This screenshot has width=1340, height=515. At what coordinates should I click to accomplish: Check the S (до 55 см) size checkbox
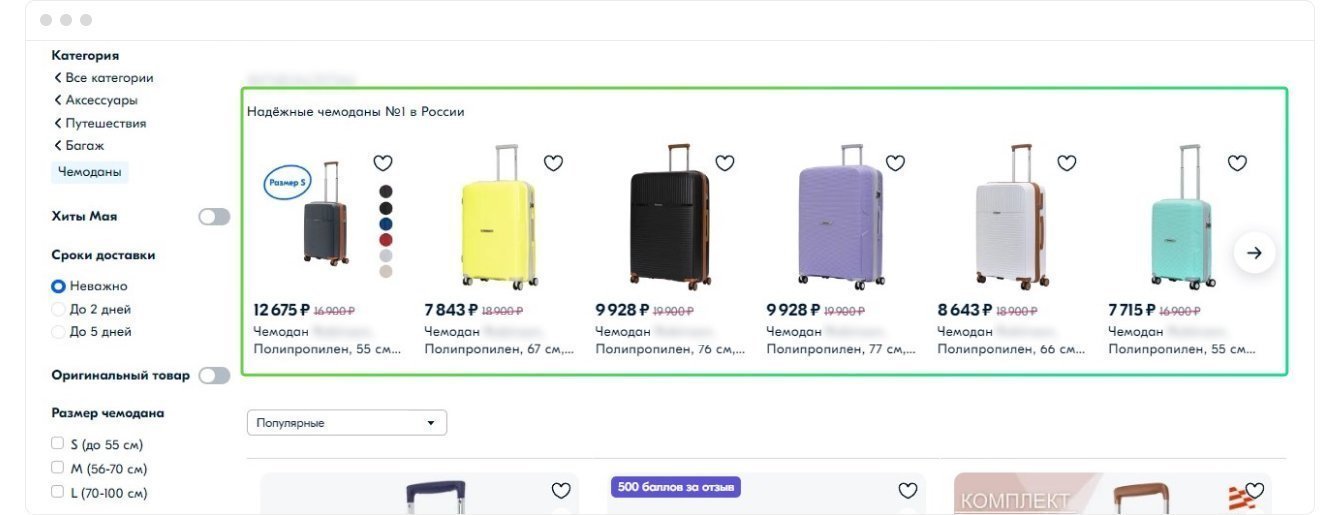tap(58, 443)
